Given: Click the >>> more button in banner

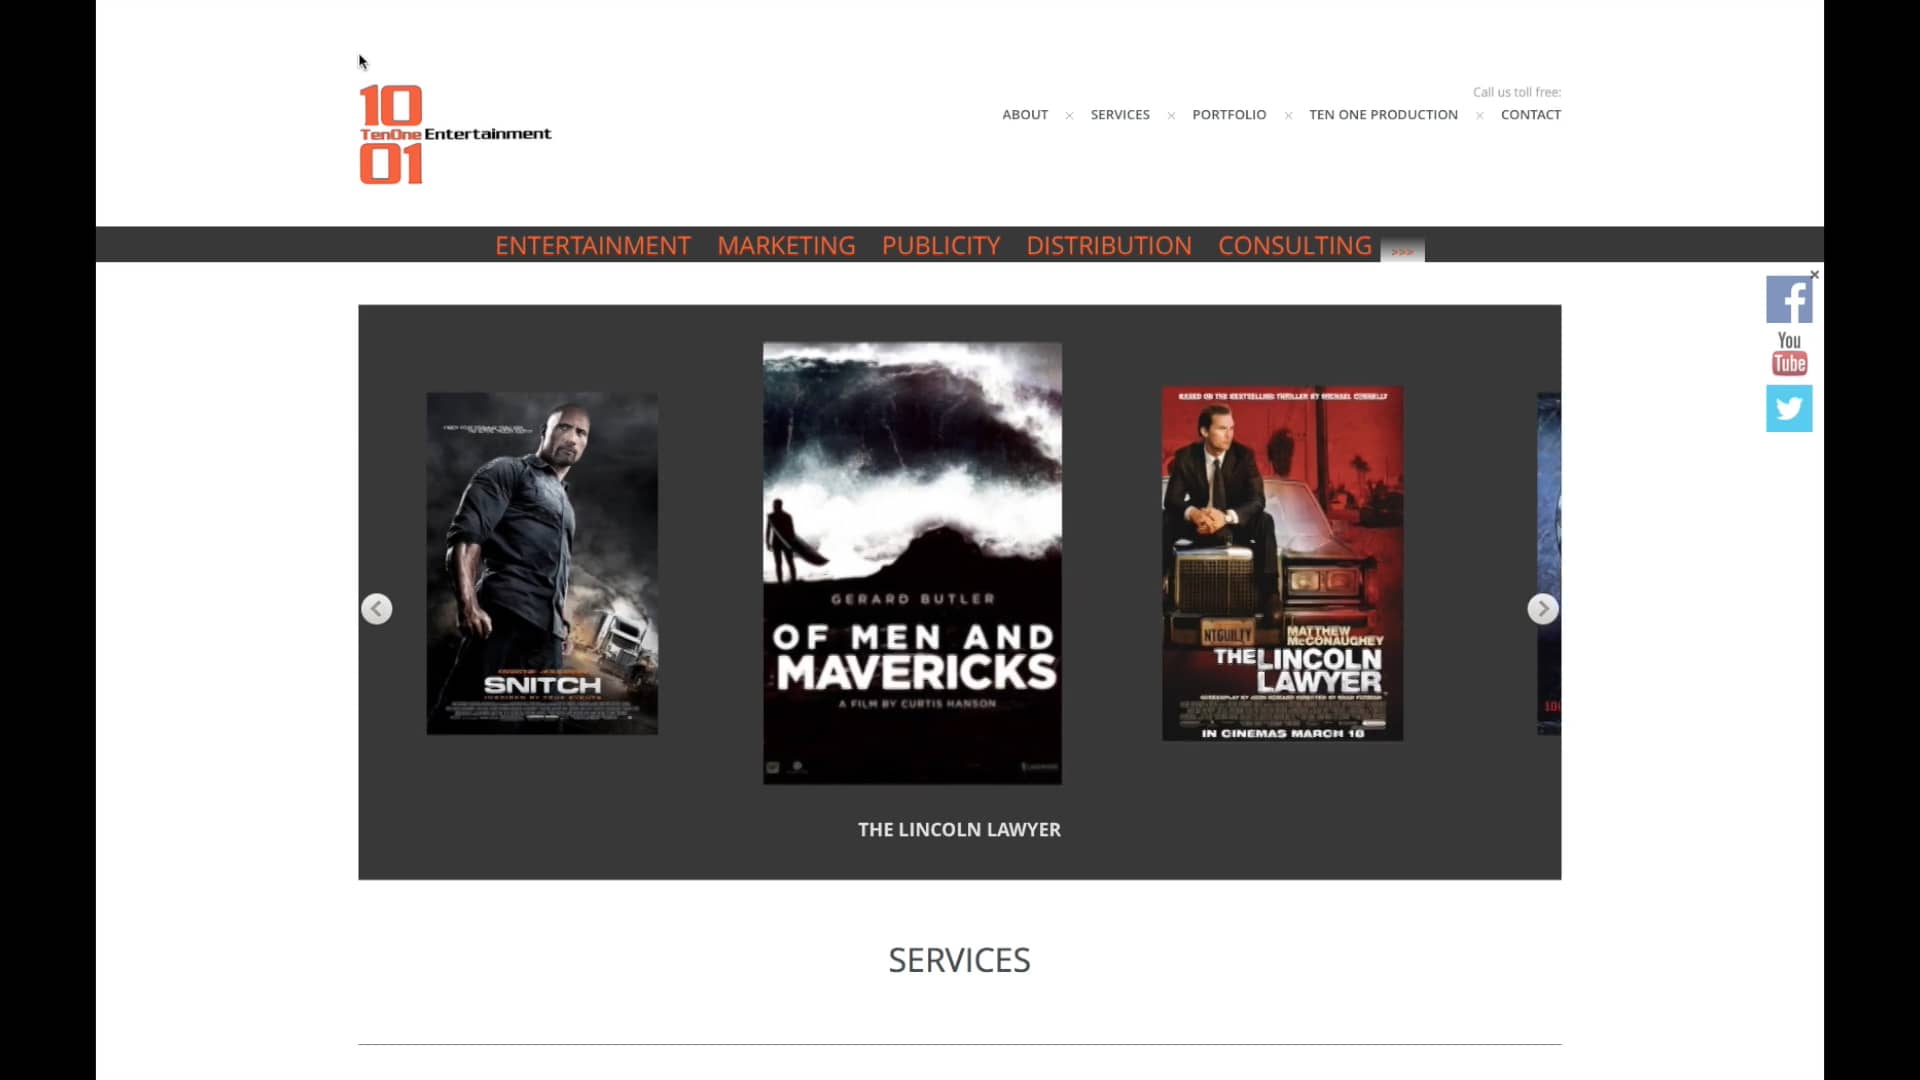Looking at the screenshot, I should coord(1402,251).
